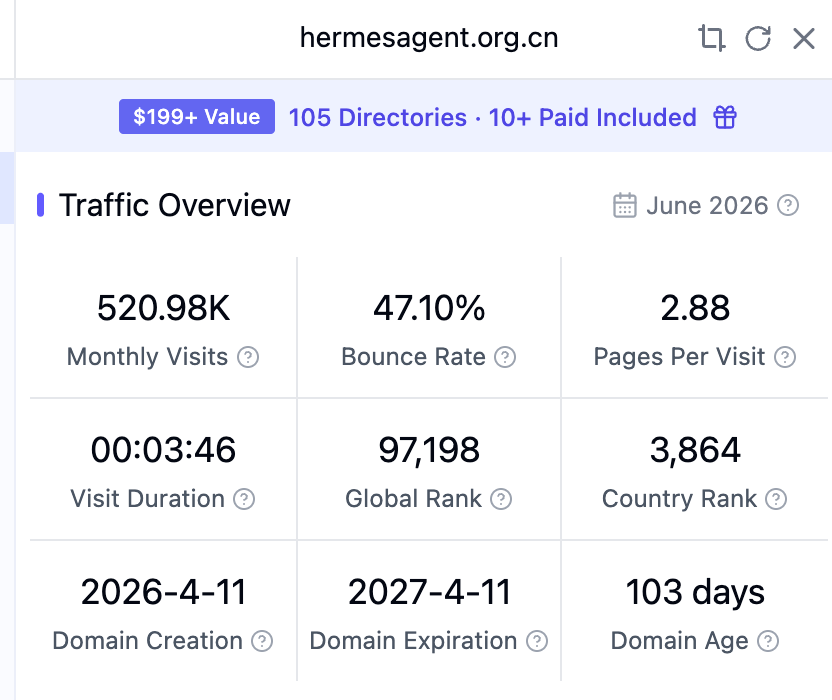Viewport: 832px width, 700px height.
Task: Click the 520.98K monthly visits value
Action: pyautogui.click(x=163, y=308)
